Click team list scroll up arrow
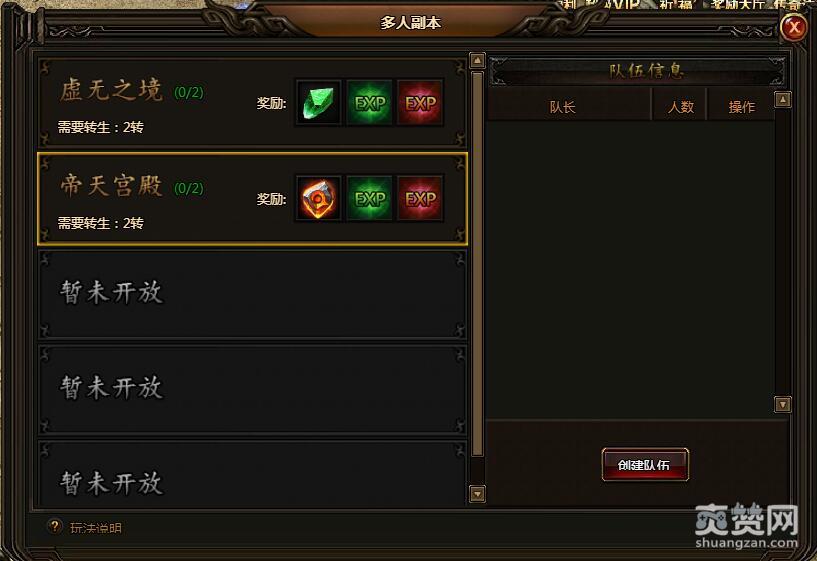 click(x=783, y=99)
